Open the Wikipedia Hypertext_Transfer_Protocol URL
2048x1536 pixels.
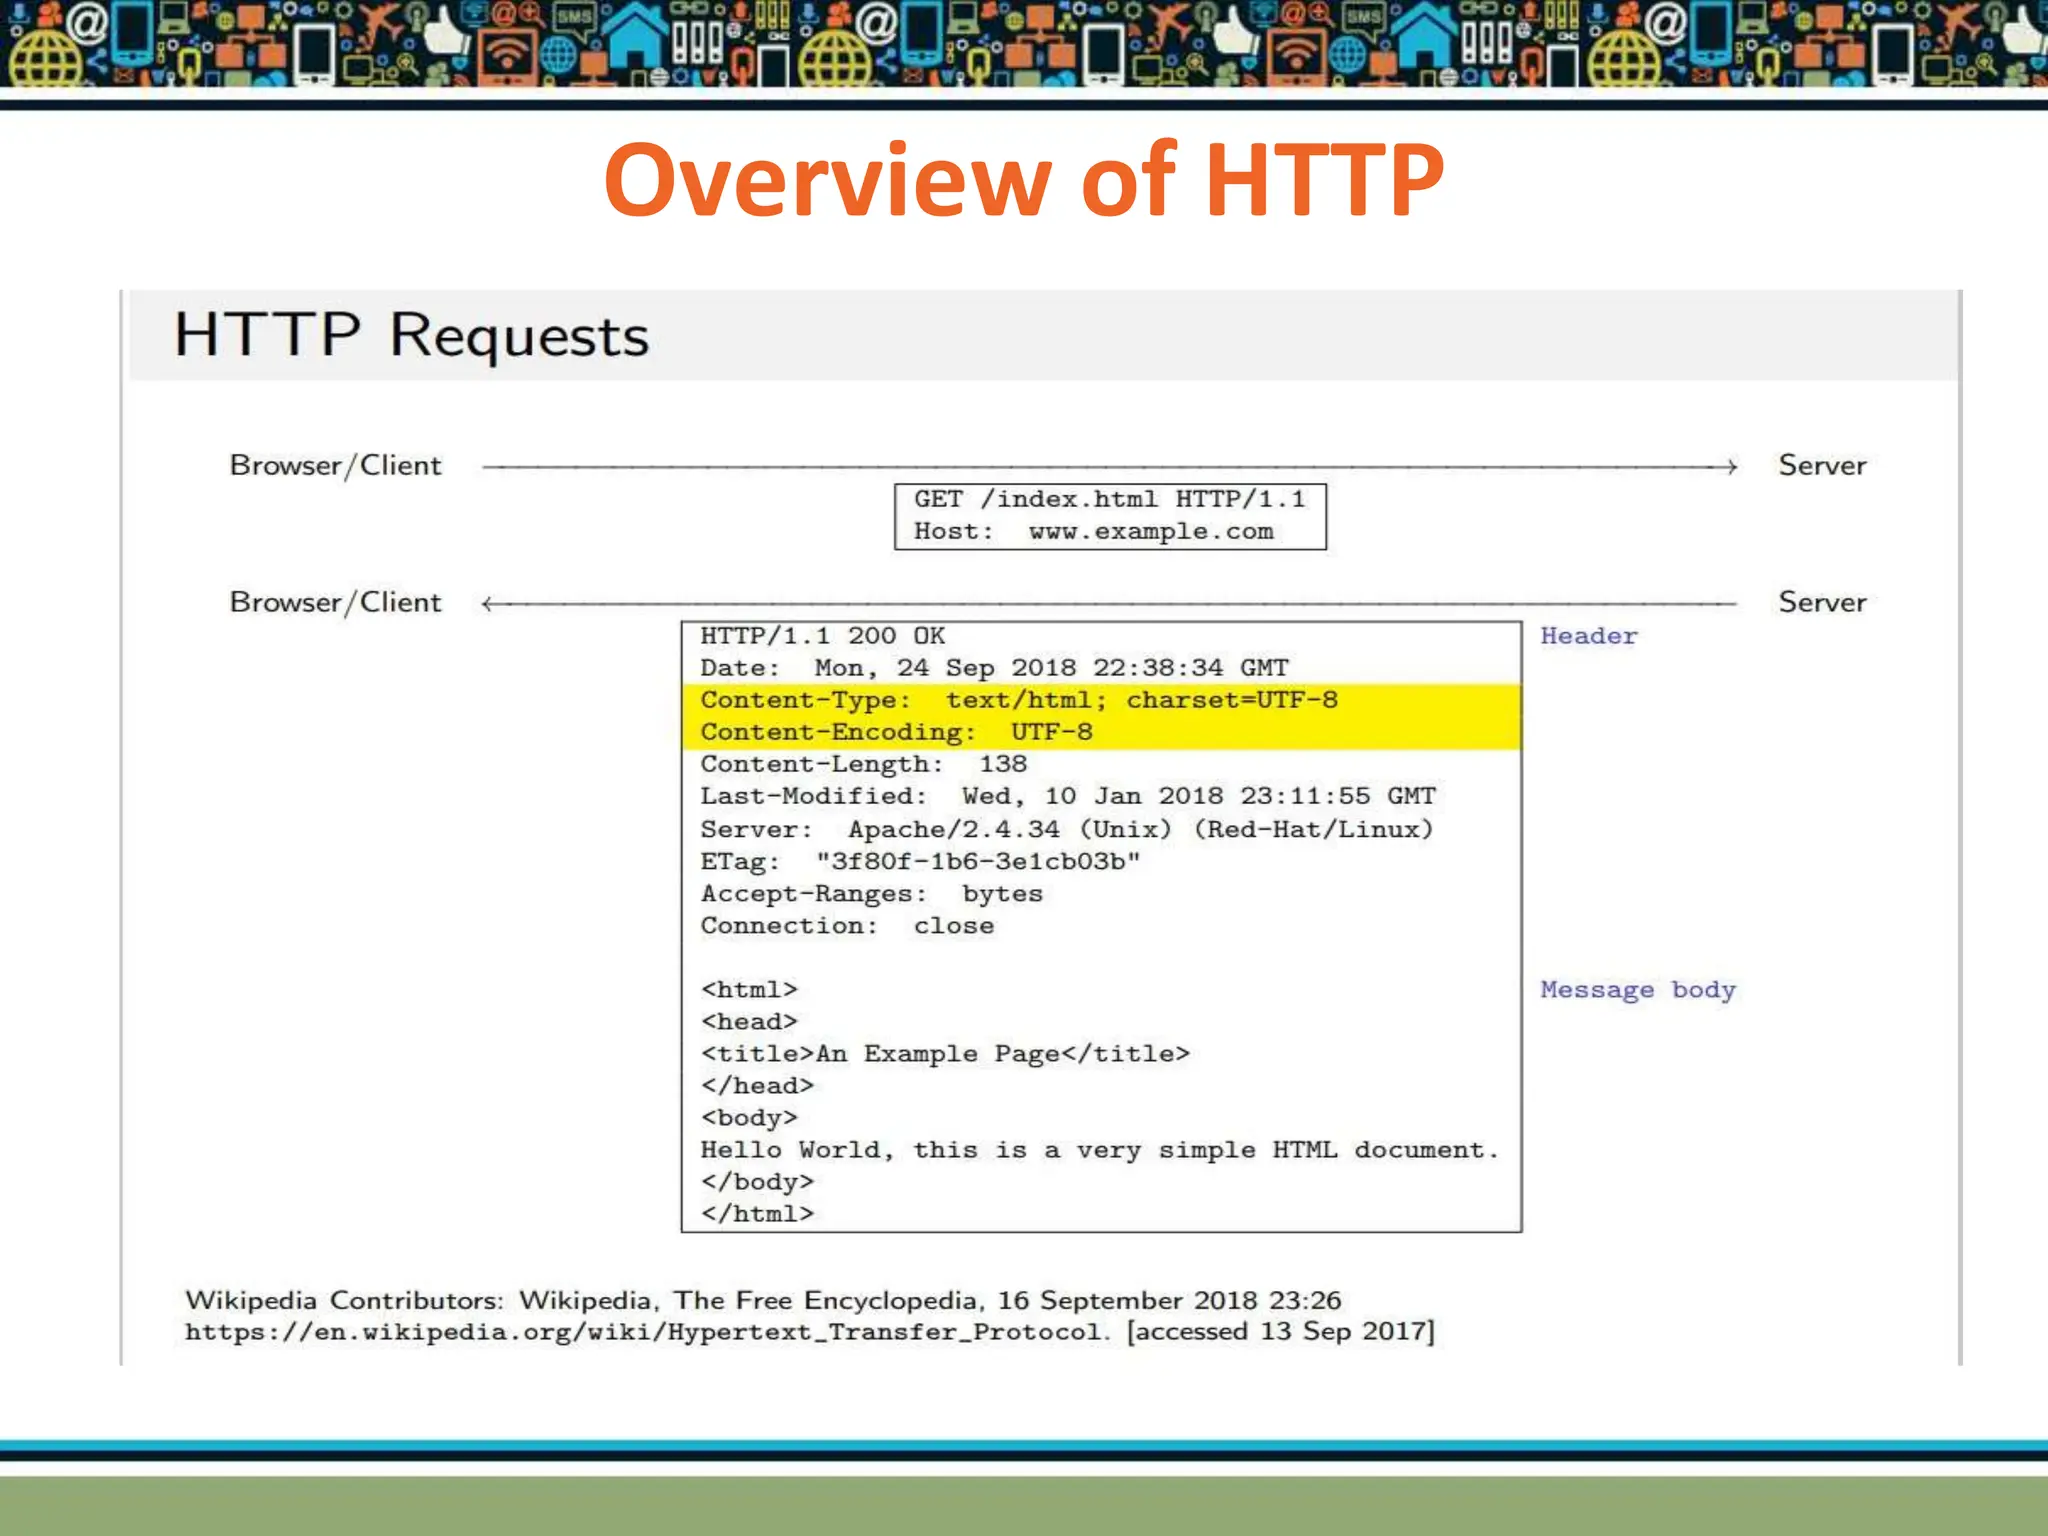tap(645, 1332)
